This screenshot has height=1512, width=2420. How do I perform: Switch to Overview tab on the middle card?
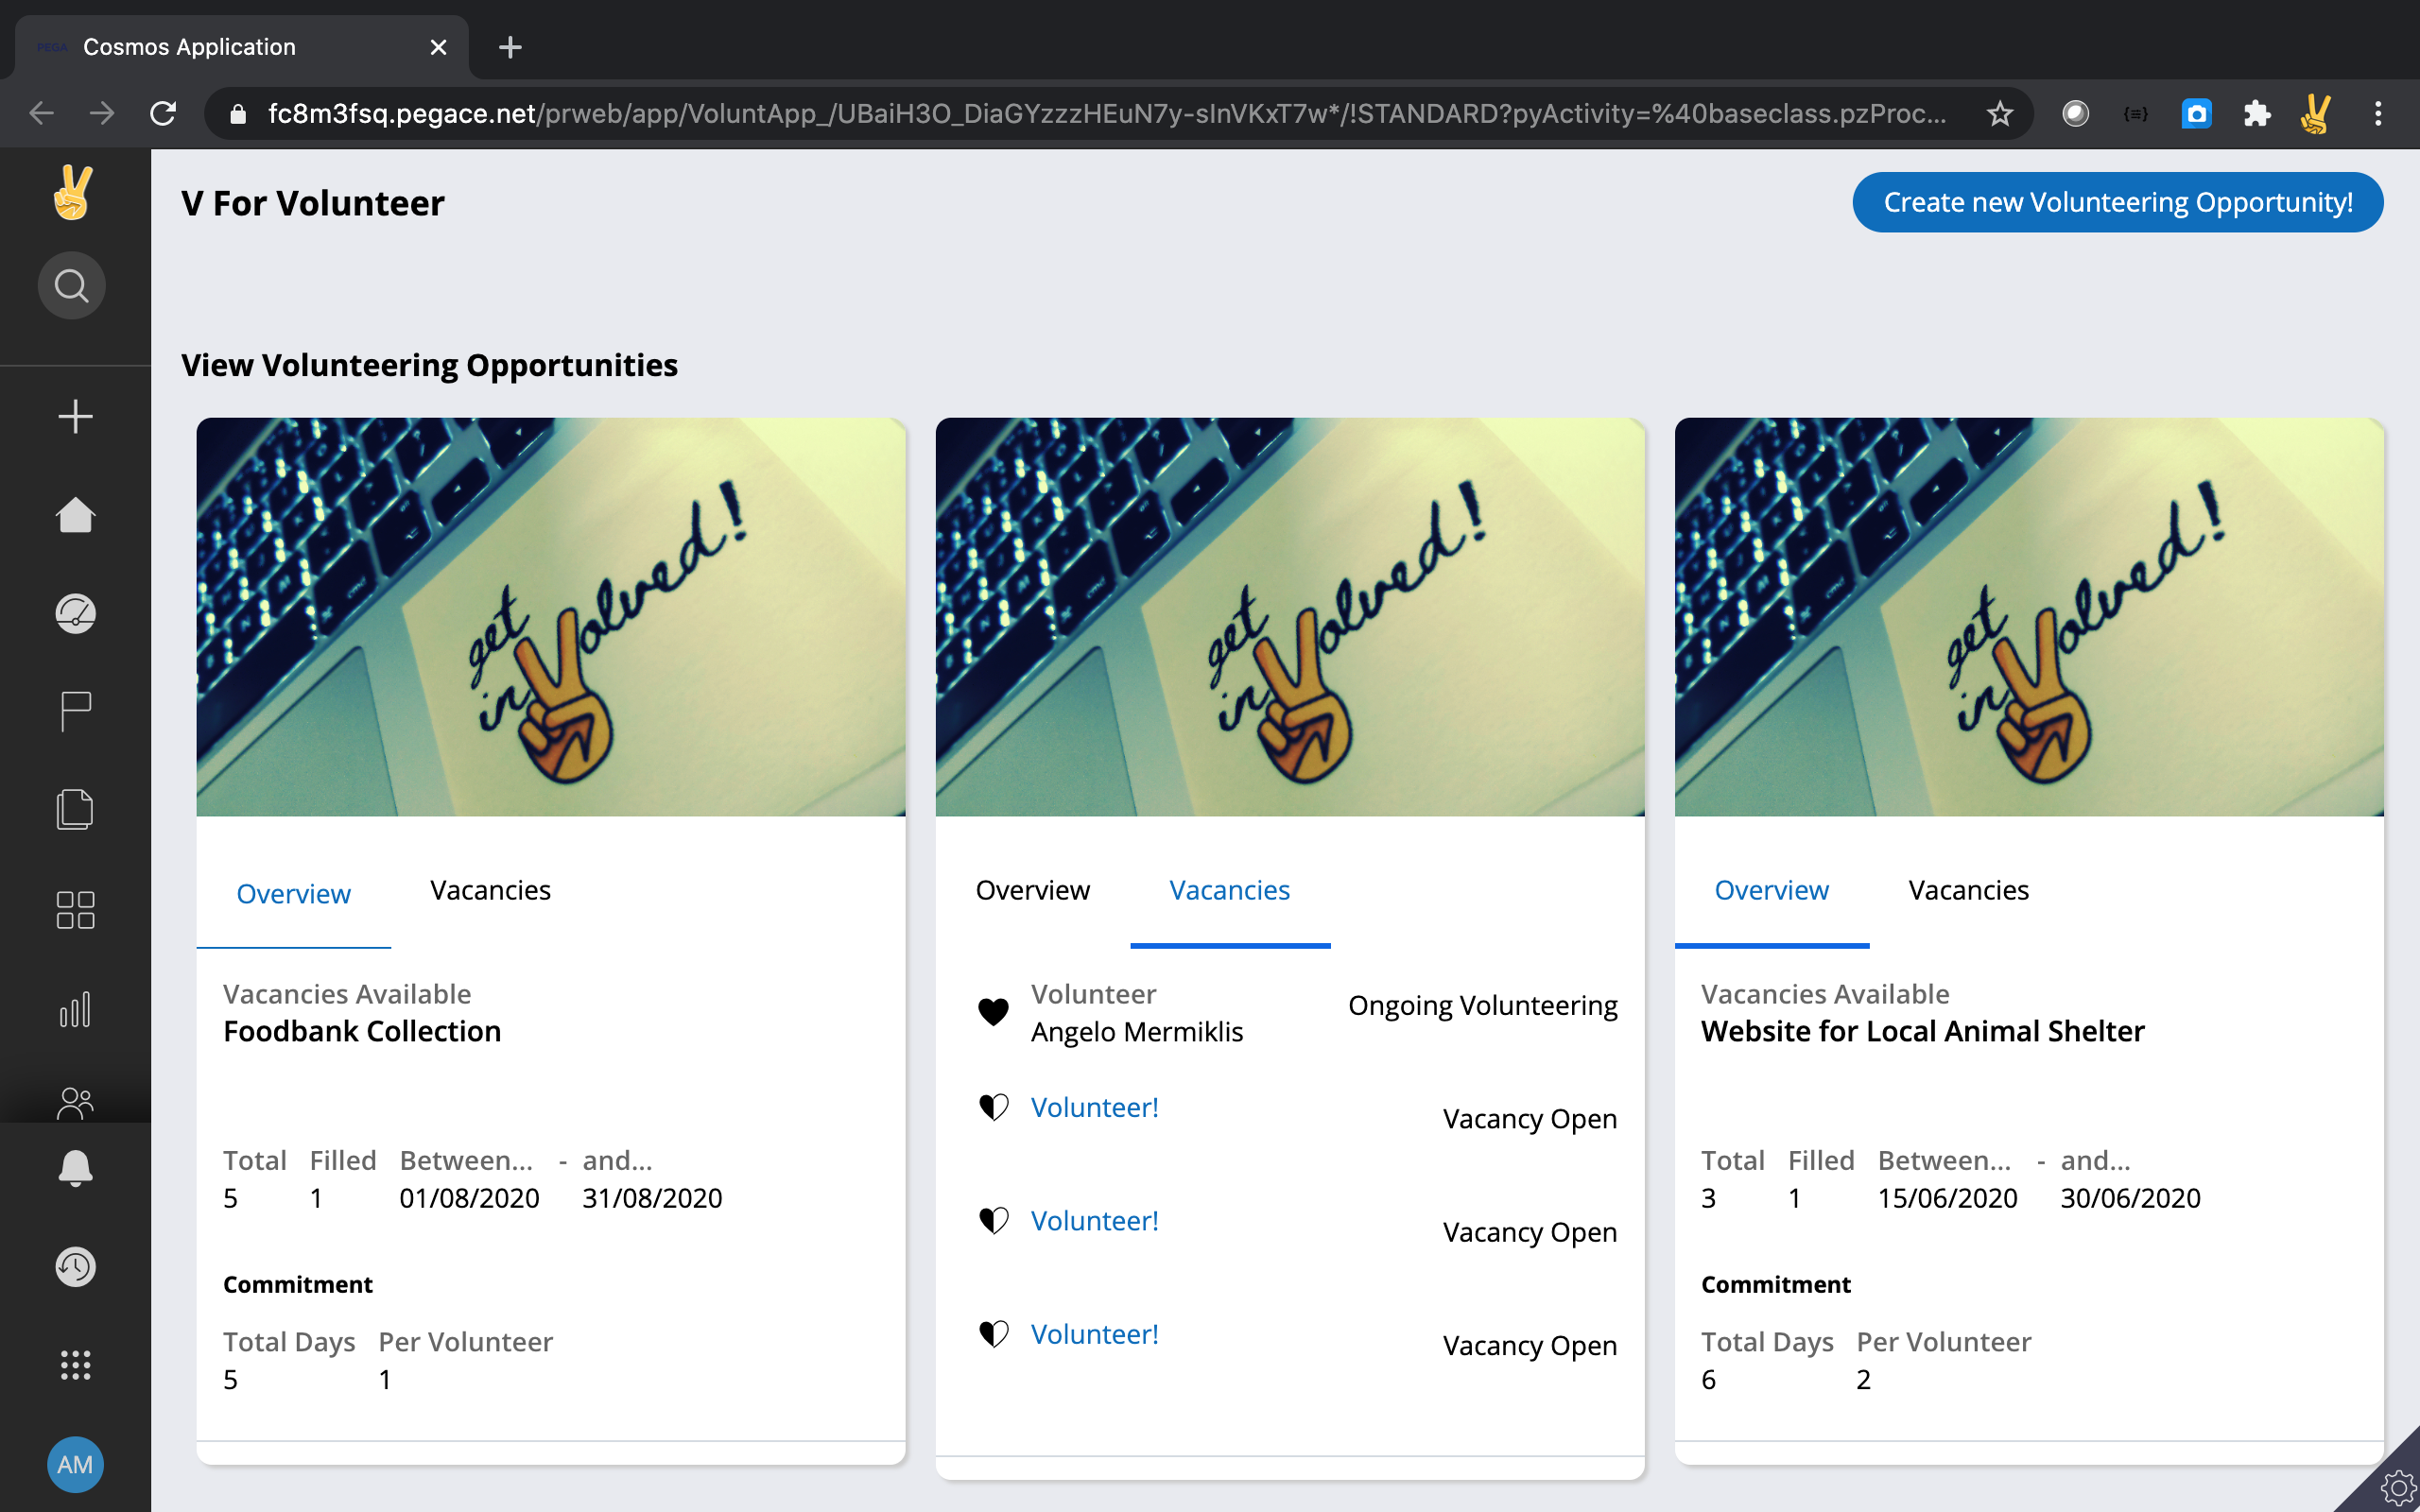(x=1032, y=890)
